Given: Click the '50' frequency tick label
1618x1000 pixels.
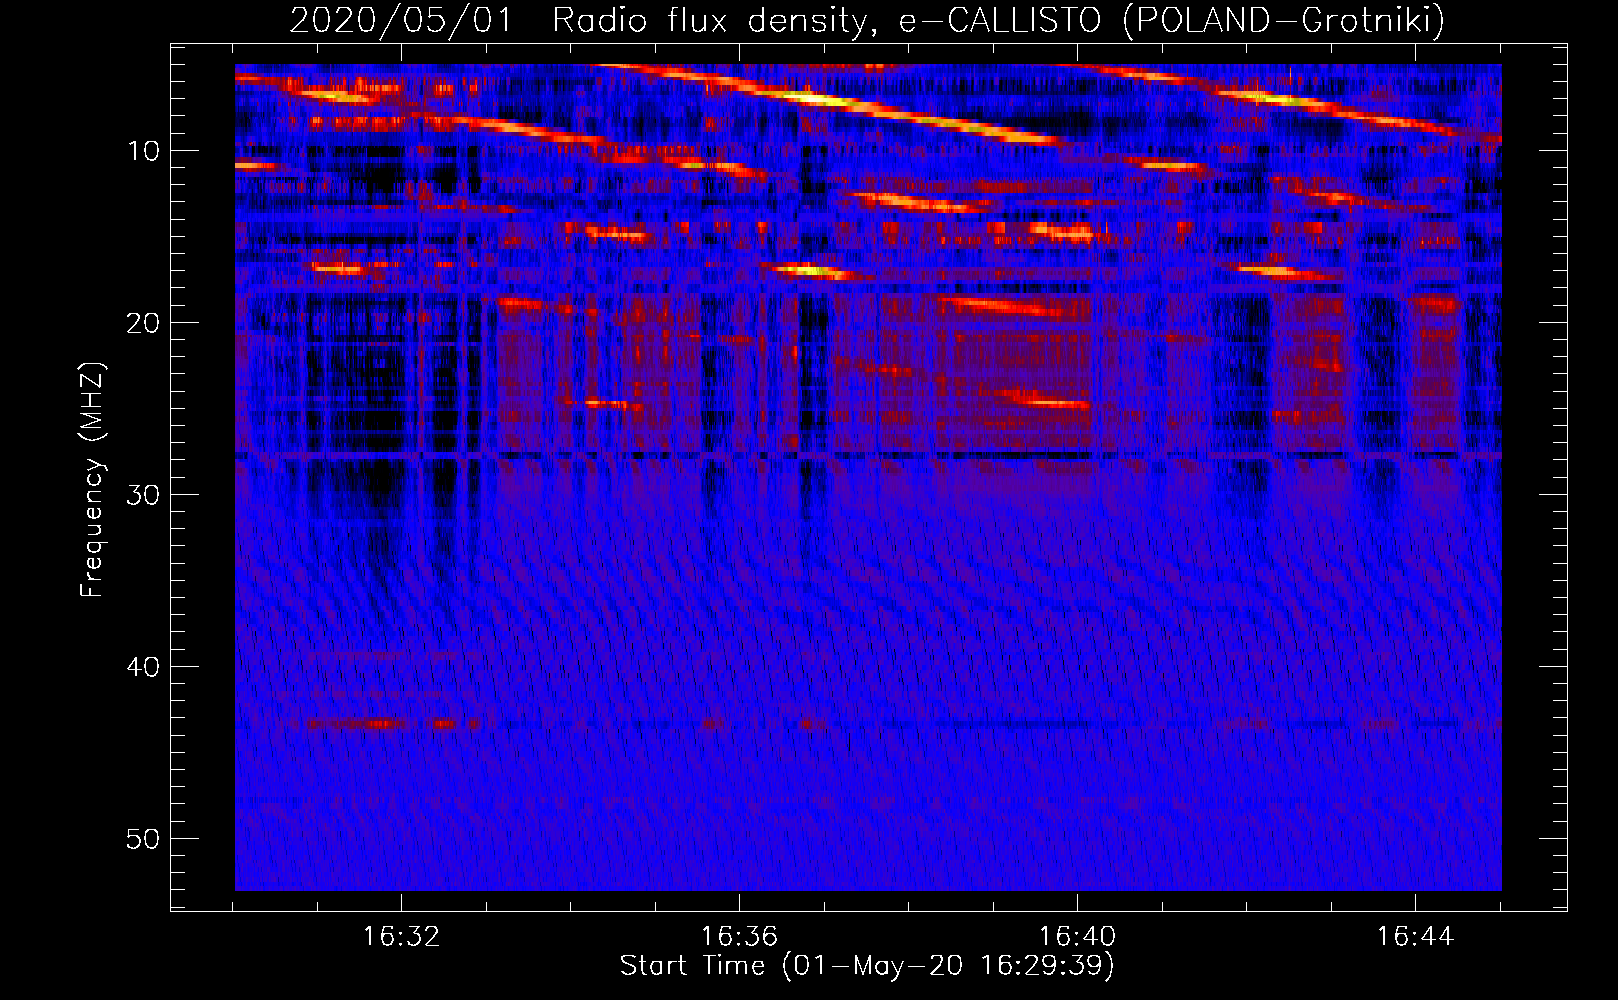Looking at the screenshot, I should (x=144, y=839).
